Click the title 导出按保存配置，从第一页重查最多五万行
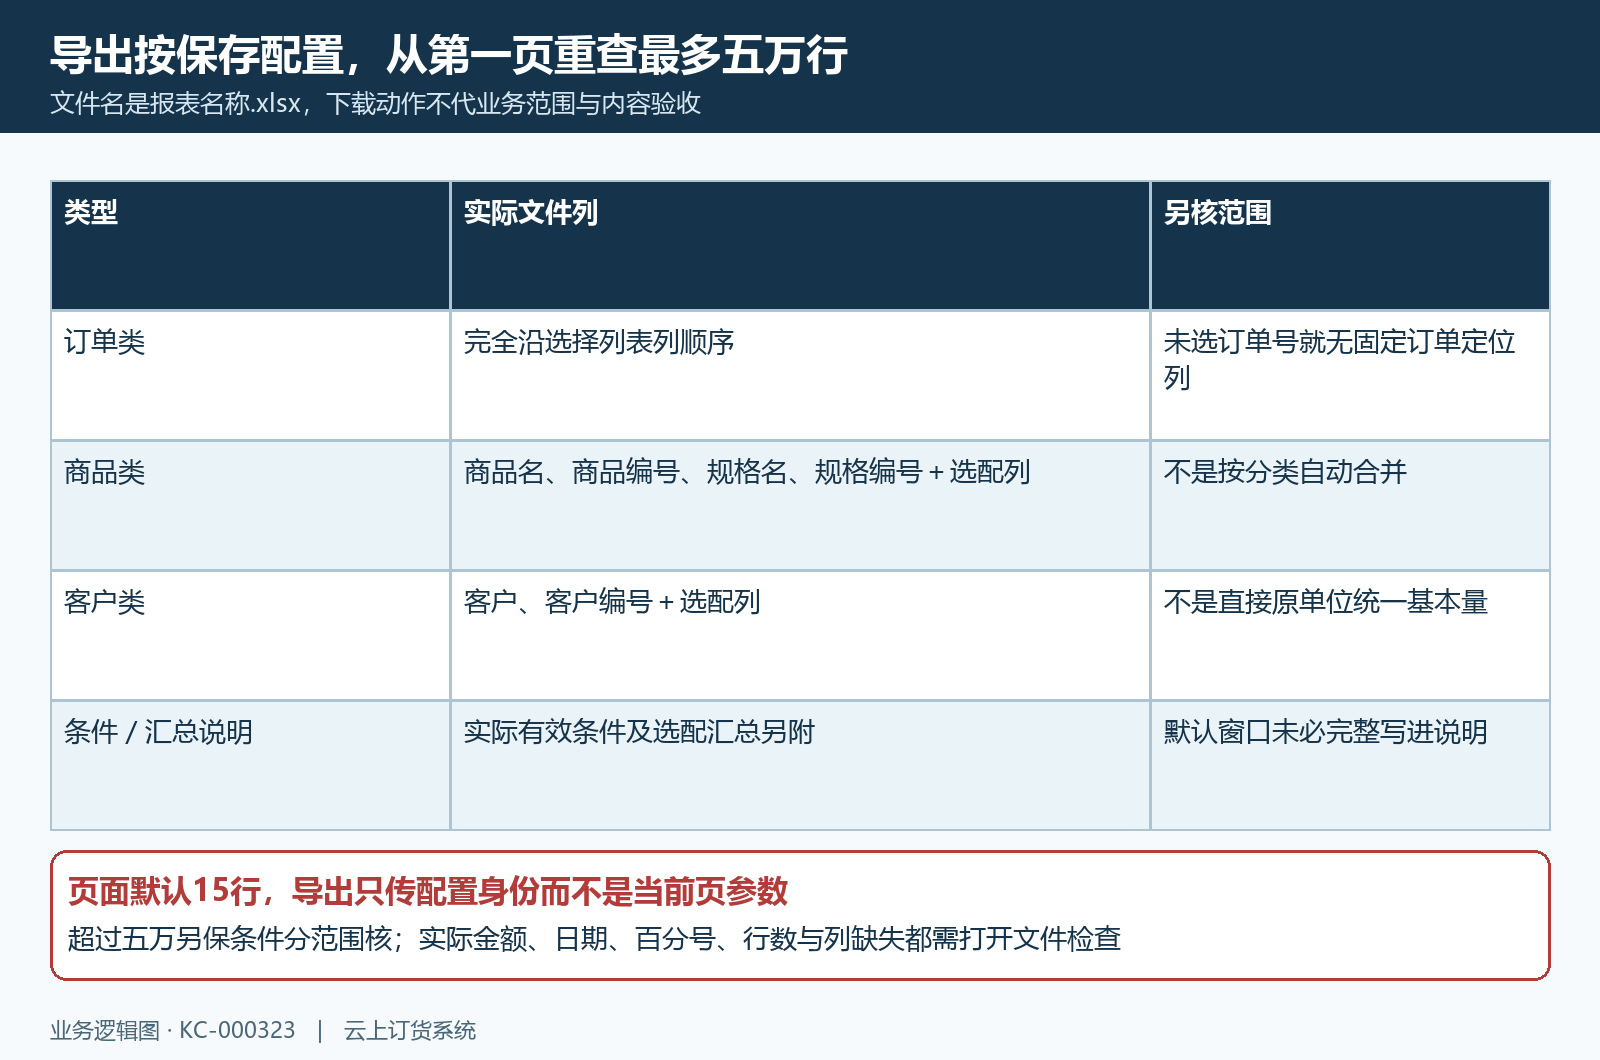Viewport: 1600px width, 1060px height. (x=449, y=55)
